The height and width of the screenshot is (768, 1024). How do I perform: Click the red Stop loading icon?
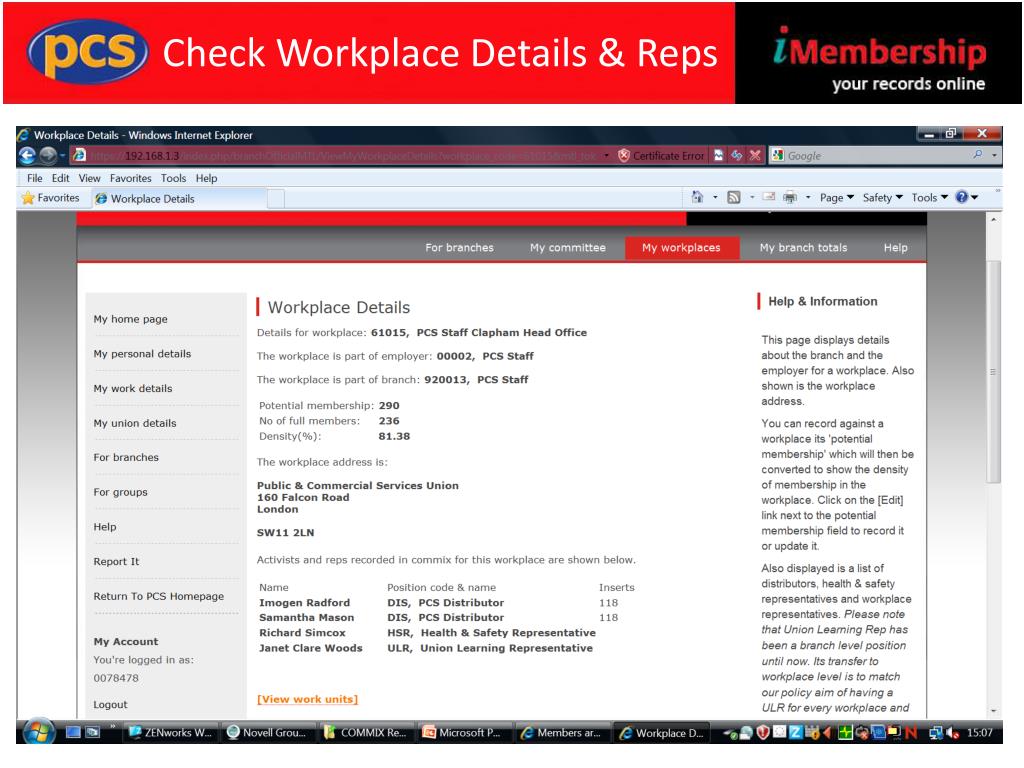pos(755,155)
